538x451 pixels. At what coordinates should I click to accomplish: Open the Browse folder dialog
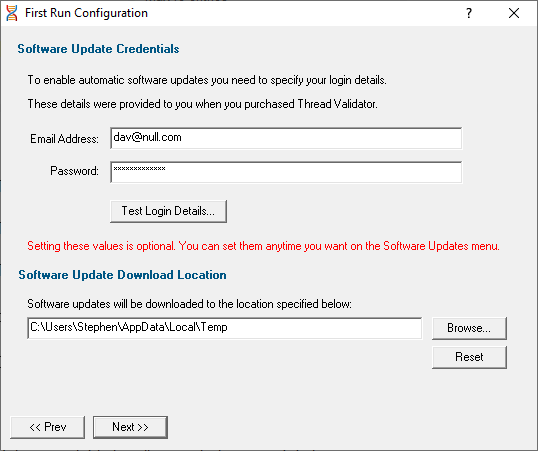click(469, 328)
